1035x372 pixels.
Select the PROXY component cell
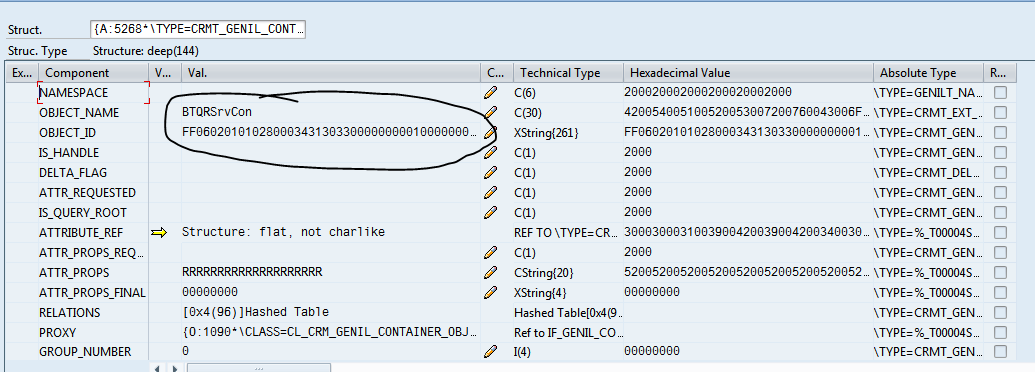93,332
